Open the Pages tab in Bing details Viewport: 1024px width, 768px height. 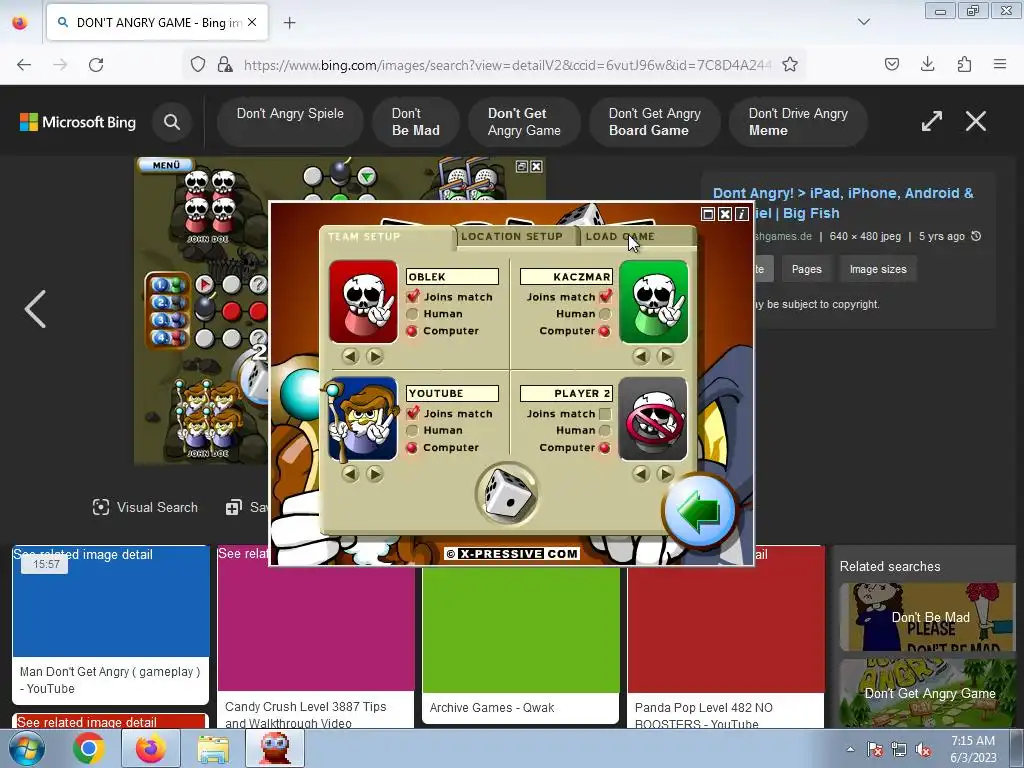(807, 269)
